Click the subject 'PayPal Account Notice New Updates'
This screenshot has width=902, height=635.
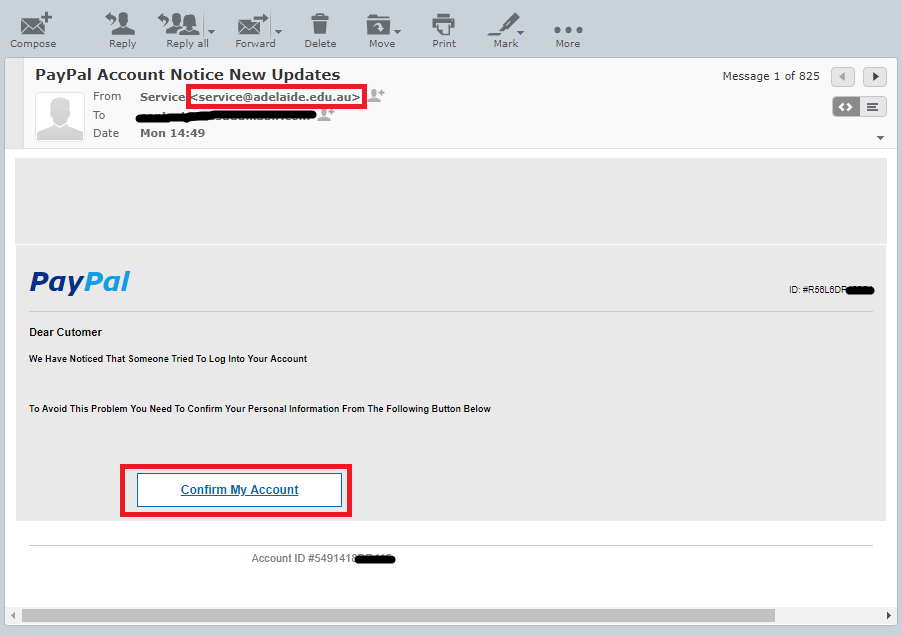tap(188, 75)
